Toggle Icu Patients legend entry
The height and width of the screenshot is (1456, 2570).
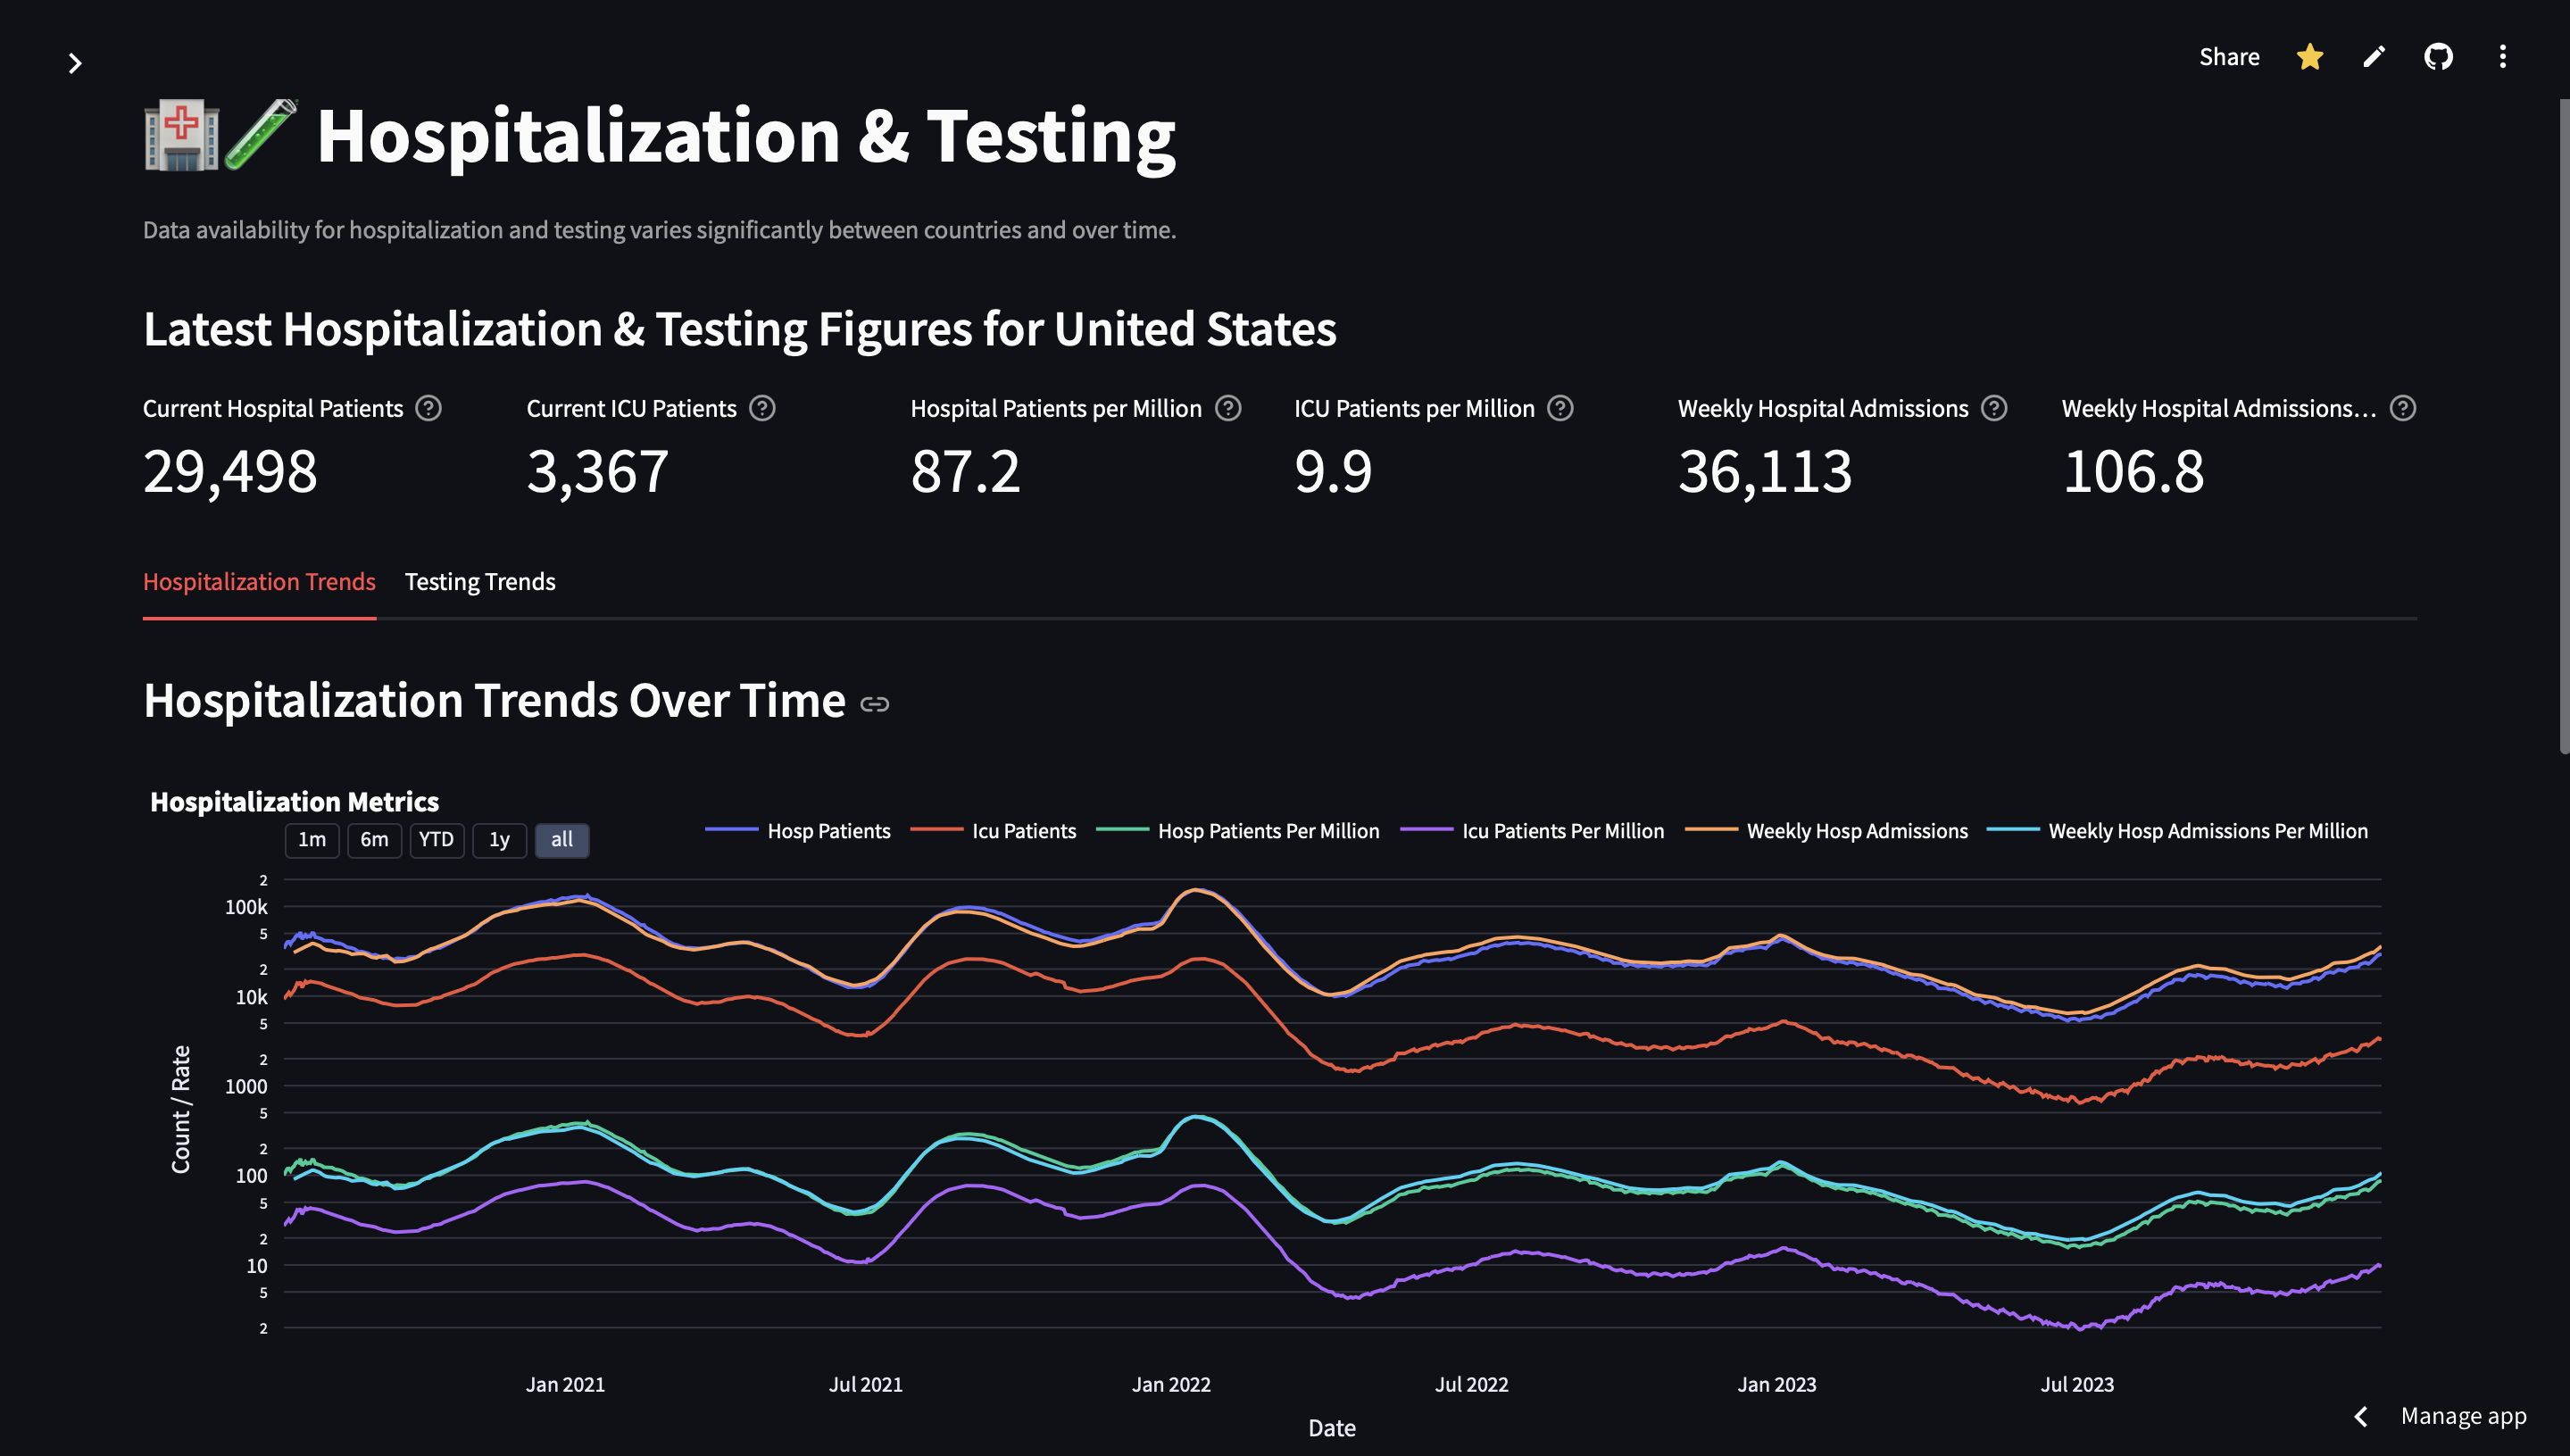tap(1023, 831)
